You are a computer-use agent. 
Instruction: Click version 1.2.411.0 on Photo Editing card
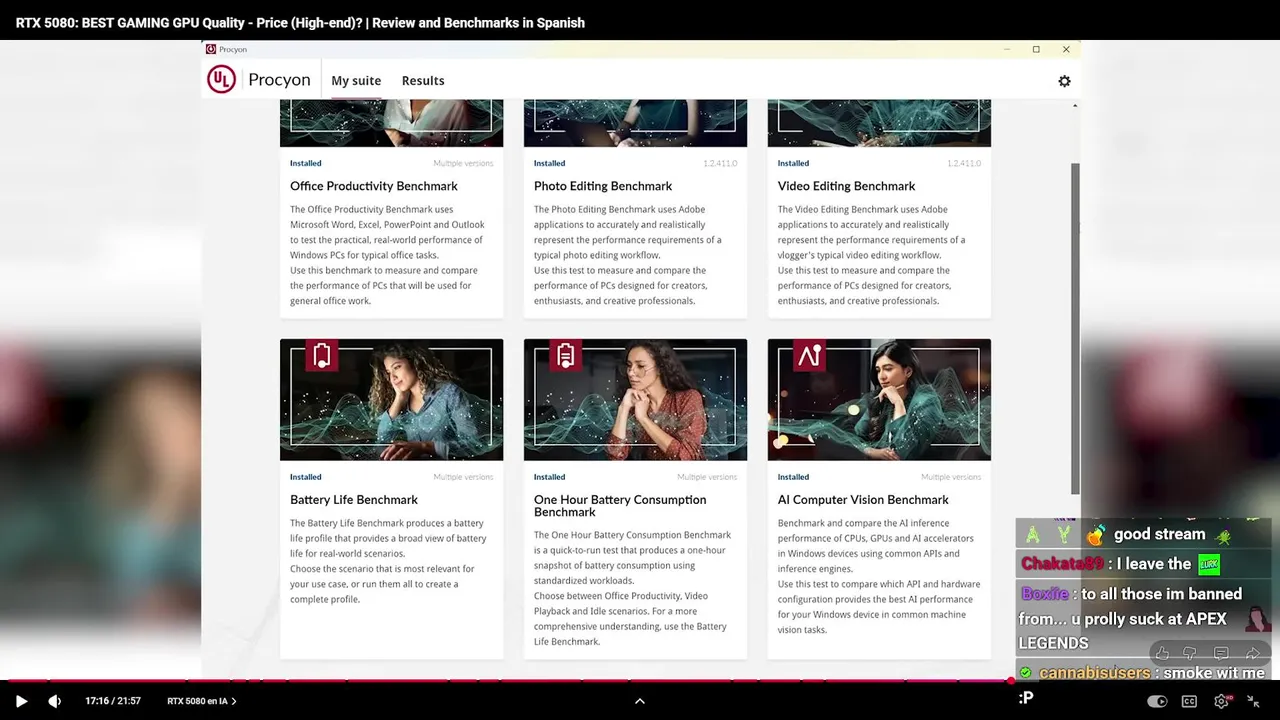tap(720, 163)
